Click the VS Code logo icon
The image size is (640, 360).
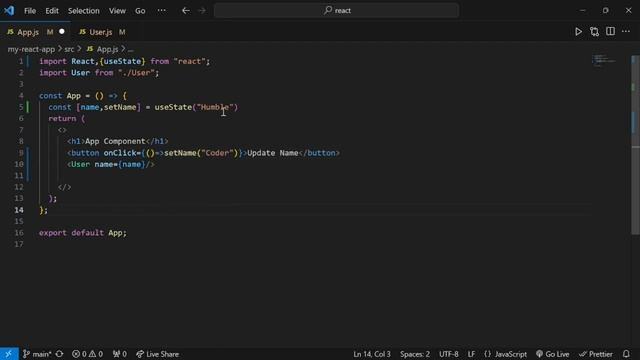[9, 10]
